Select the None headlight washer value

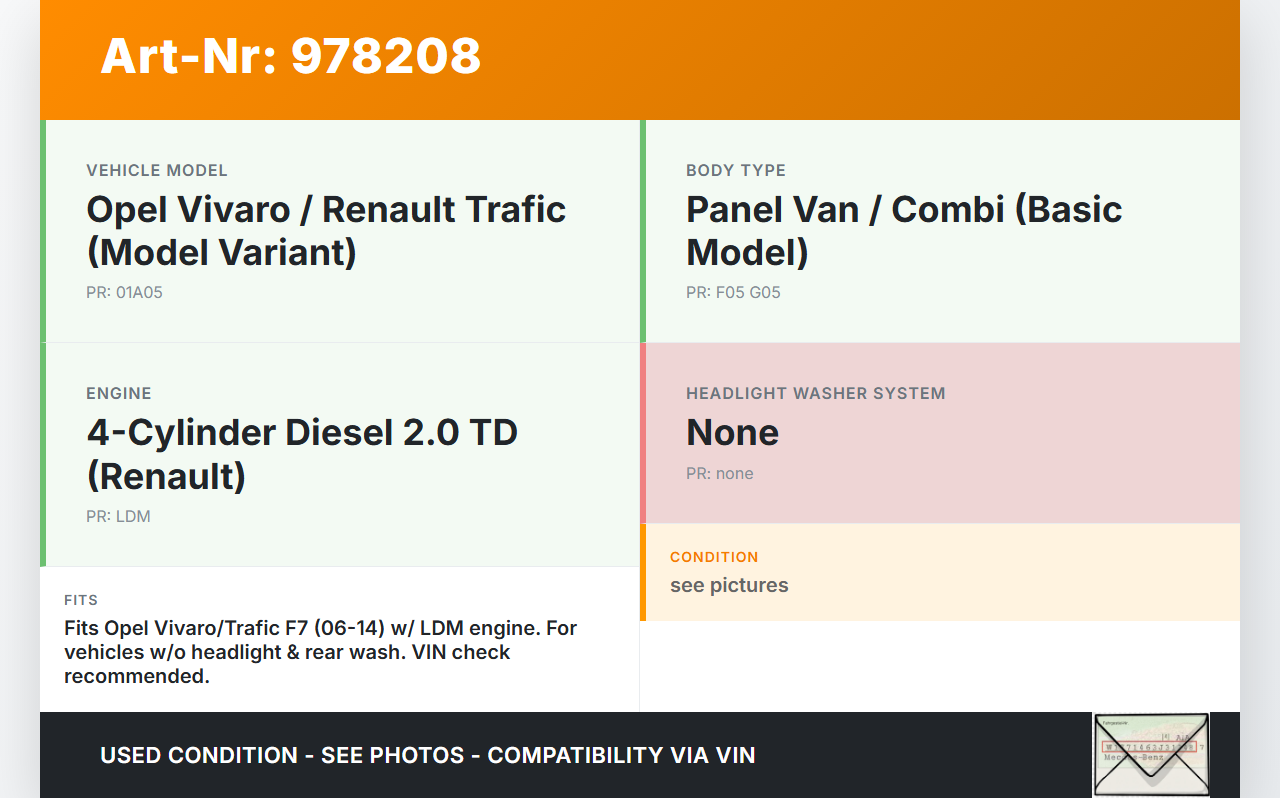[x=732, y=433]
